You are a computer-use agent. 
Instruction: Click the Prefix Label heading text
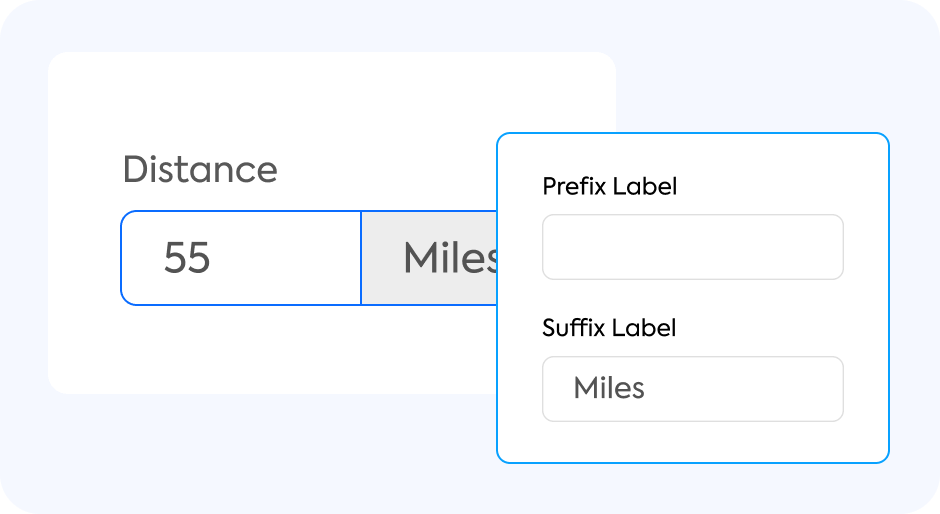[x=609, y=186]
